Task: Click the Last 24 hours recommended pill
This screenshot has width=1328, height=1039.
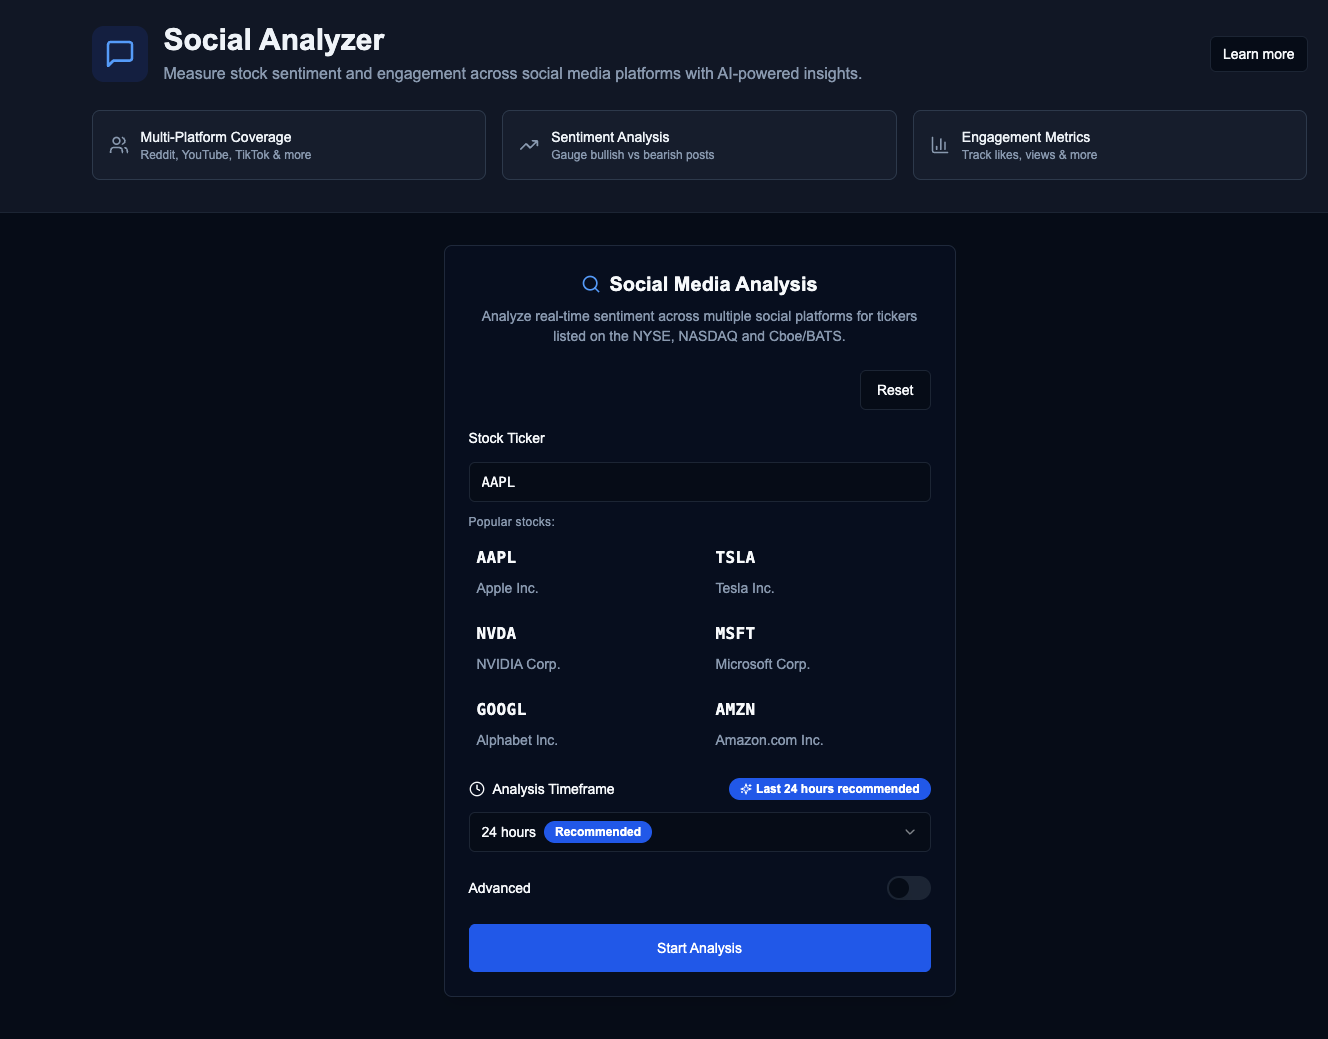Action: point(829,789)
